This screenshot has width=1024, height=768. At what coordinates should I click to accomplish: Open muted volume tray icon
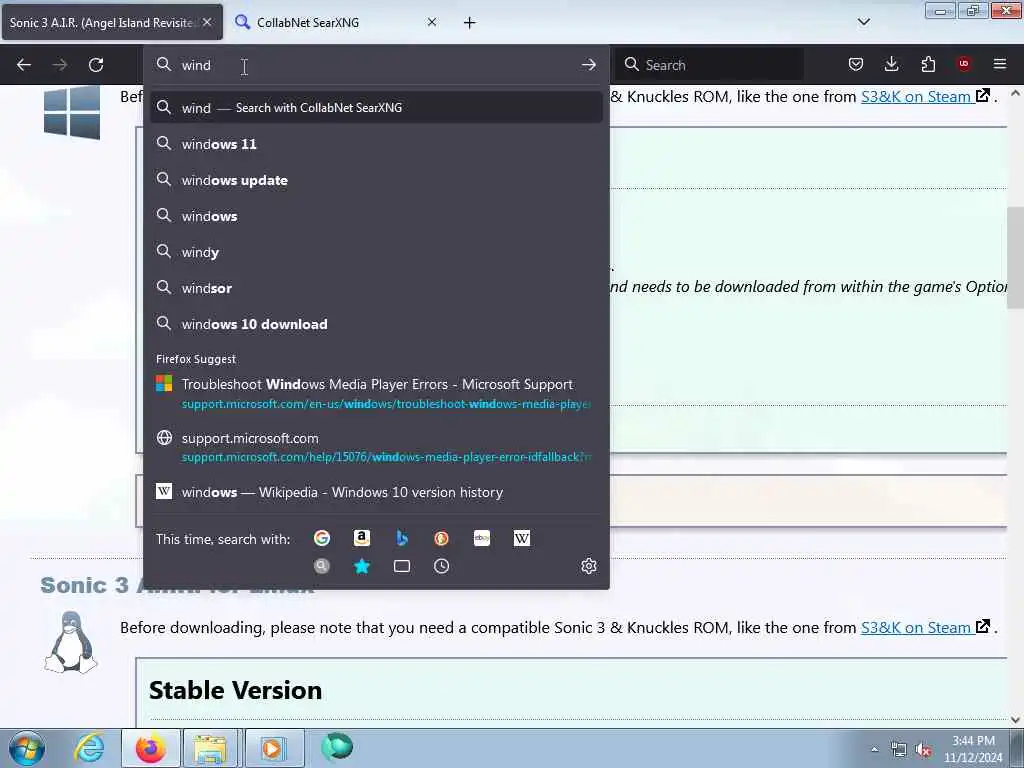click(924, 750)
